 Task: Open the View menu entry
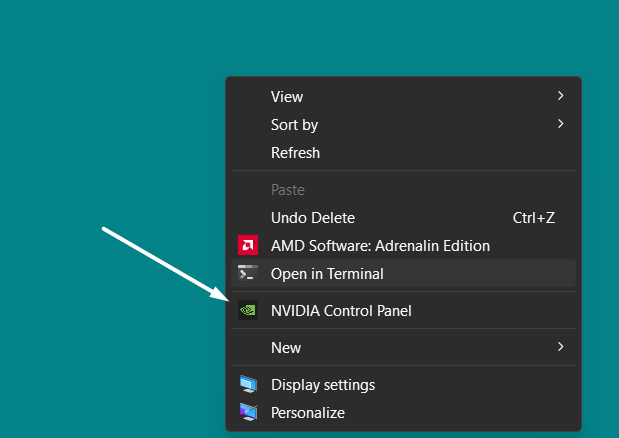tap(287, 97)
